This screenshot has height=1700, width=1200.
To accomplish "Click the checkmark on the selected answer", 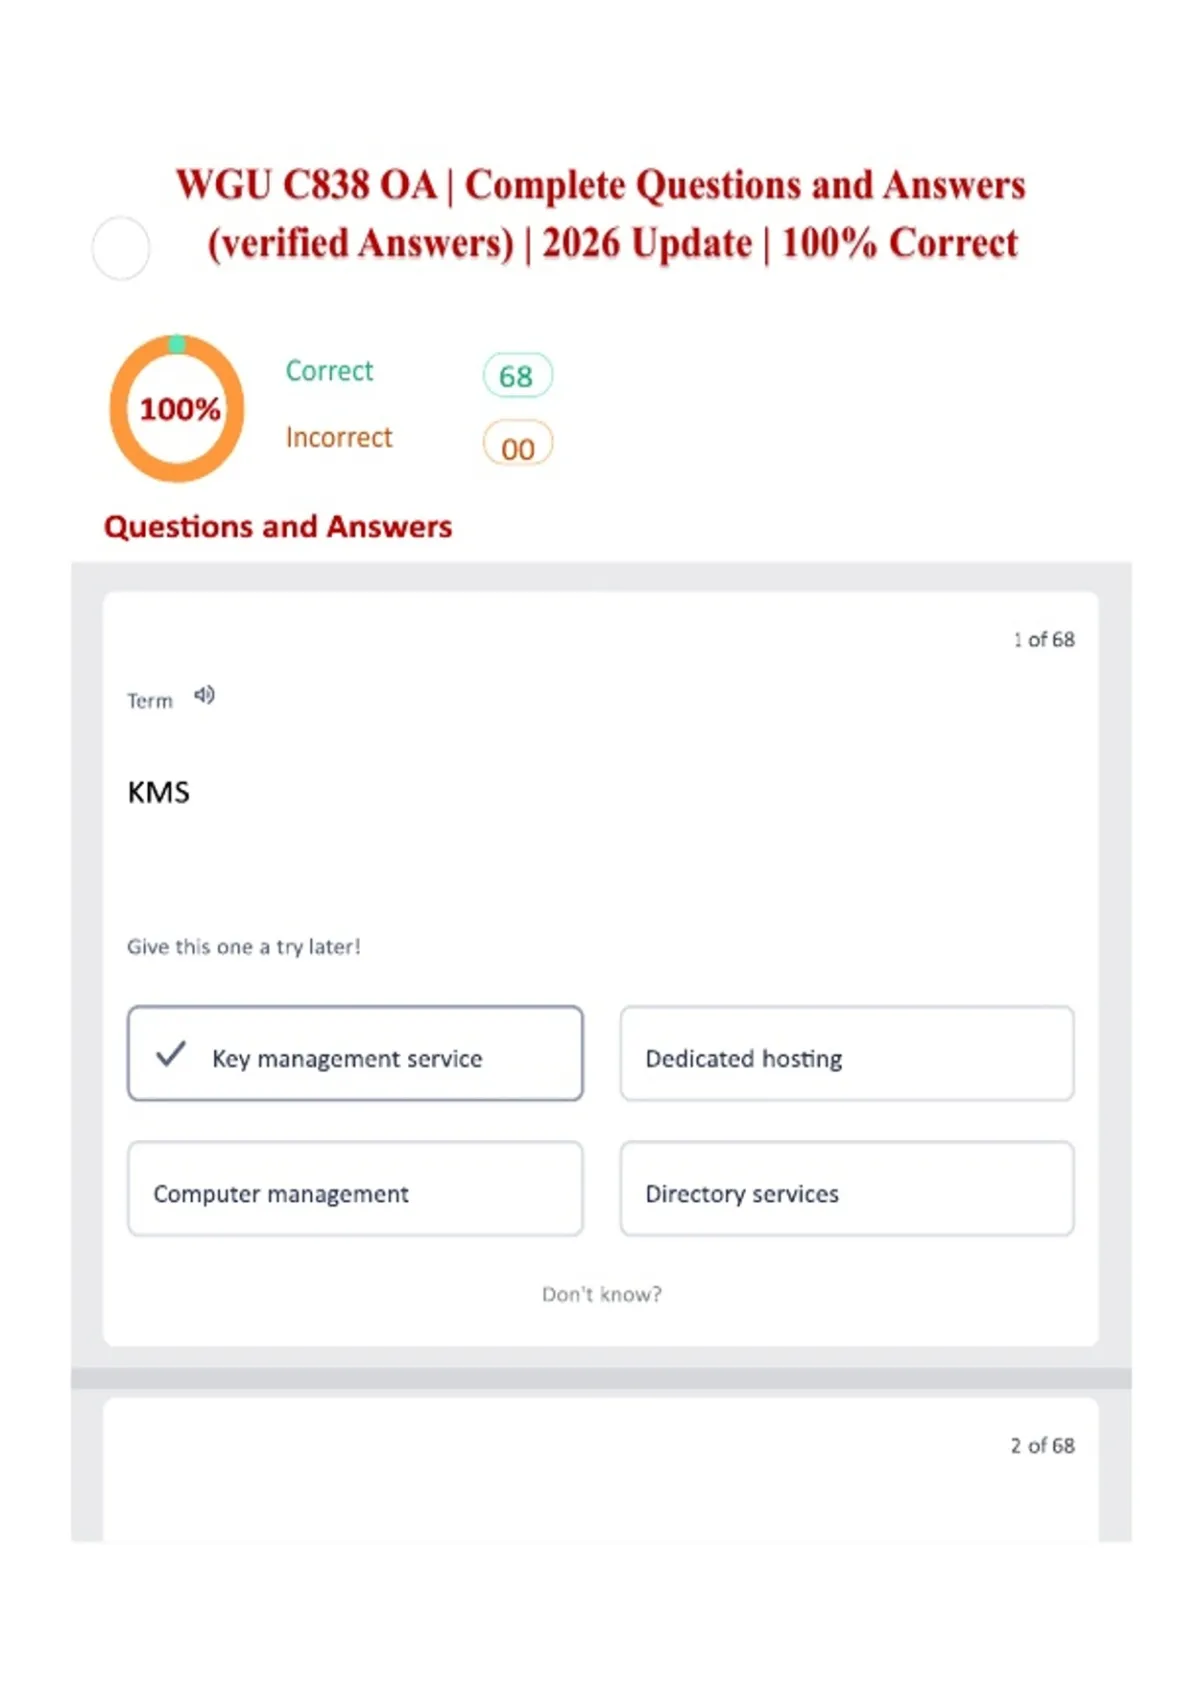I will point(171,1054).
